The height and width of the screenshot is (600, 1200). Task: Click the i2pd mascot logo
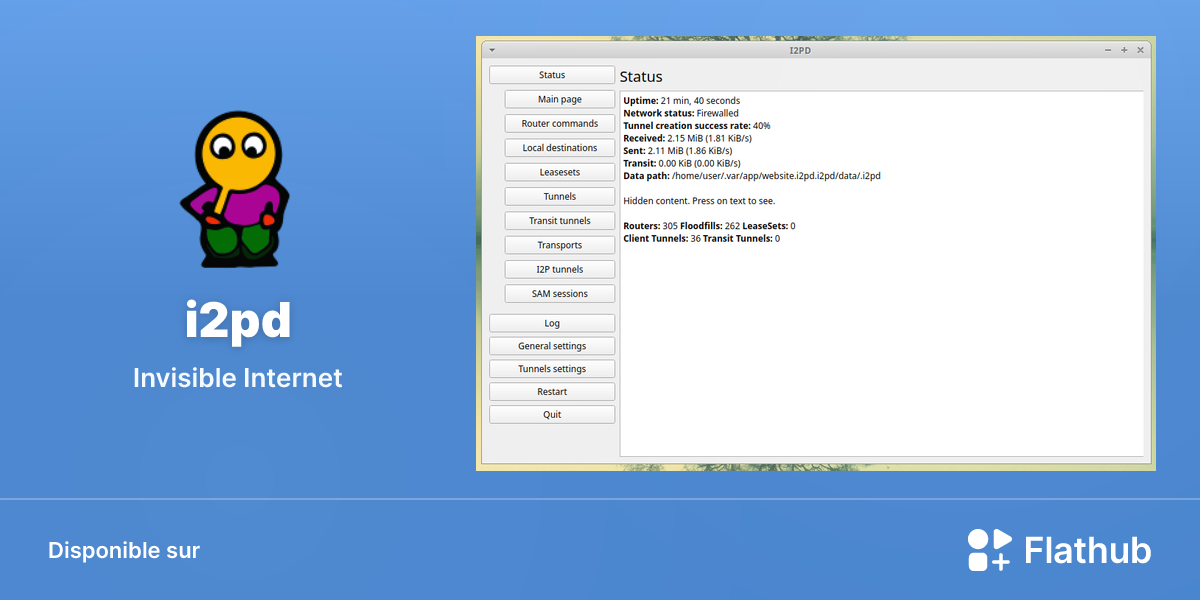237,189
